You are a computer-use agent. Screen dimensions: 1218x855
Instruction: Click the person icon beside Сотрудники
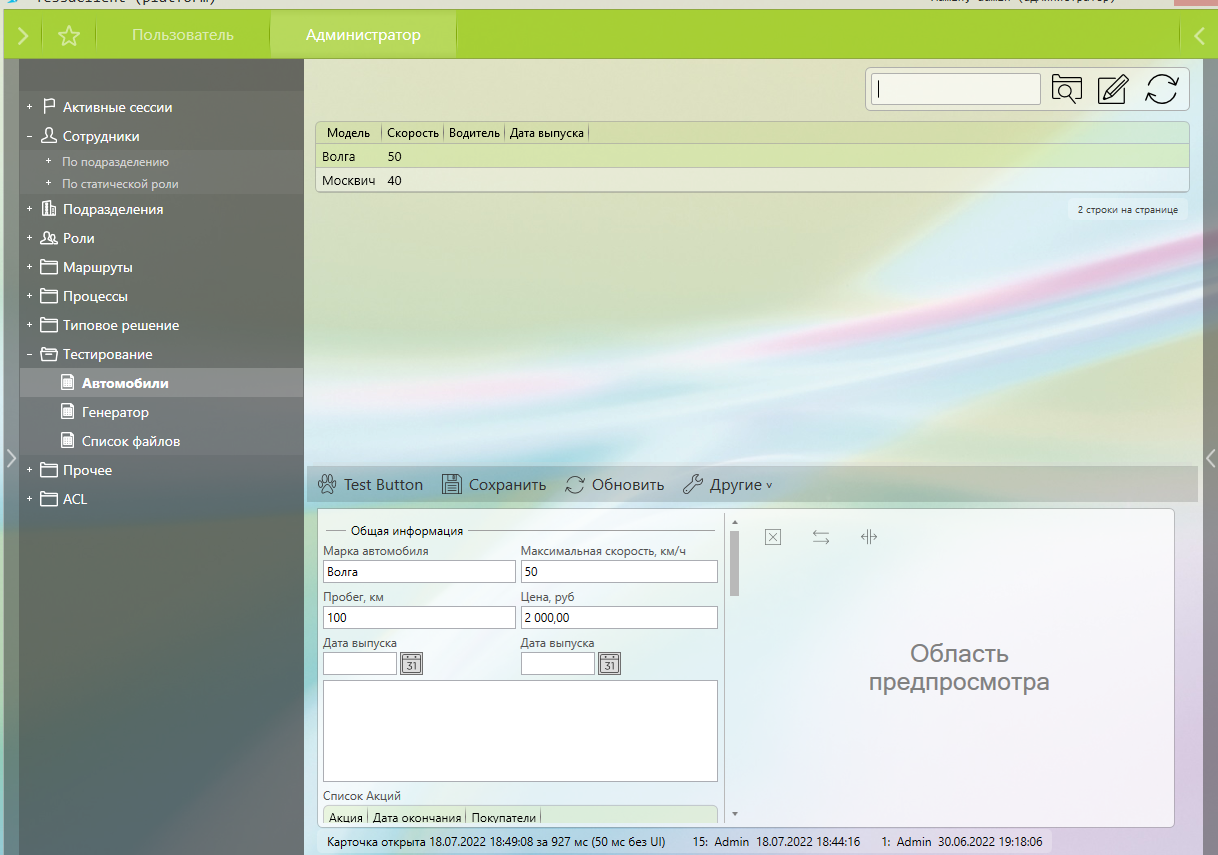click(48, 136)
